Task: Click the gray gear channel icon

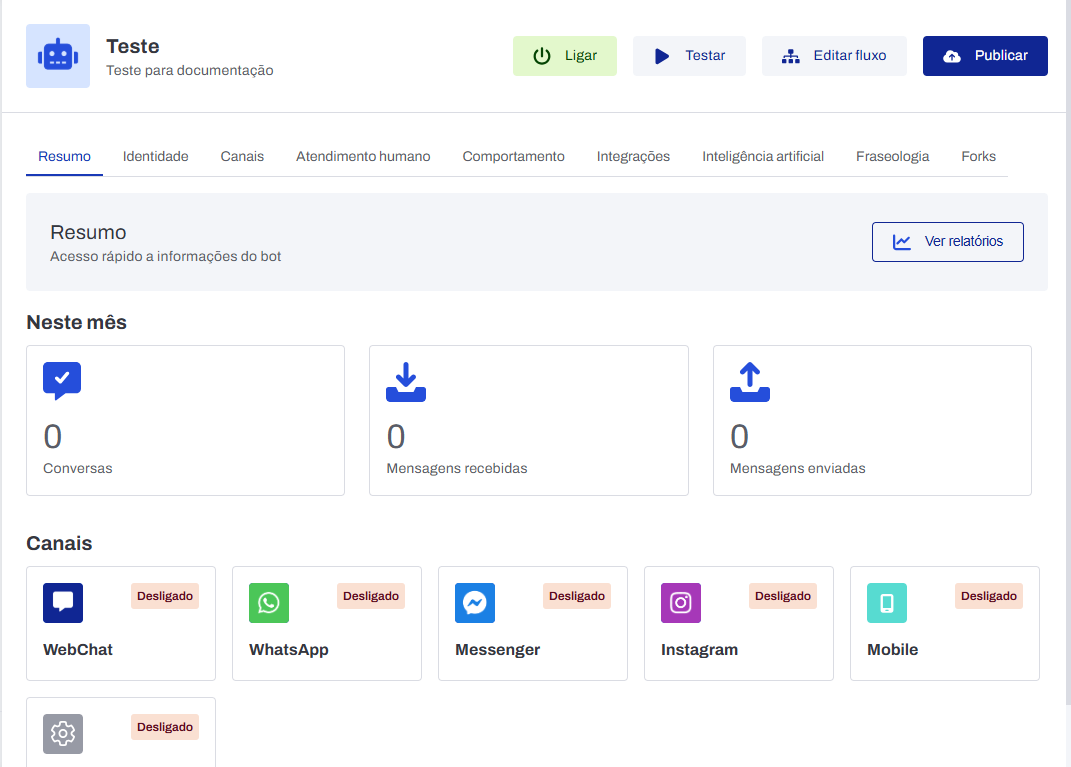Action: pyautogui.click(x=63, y=734)
